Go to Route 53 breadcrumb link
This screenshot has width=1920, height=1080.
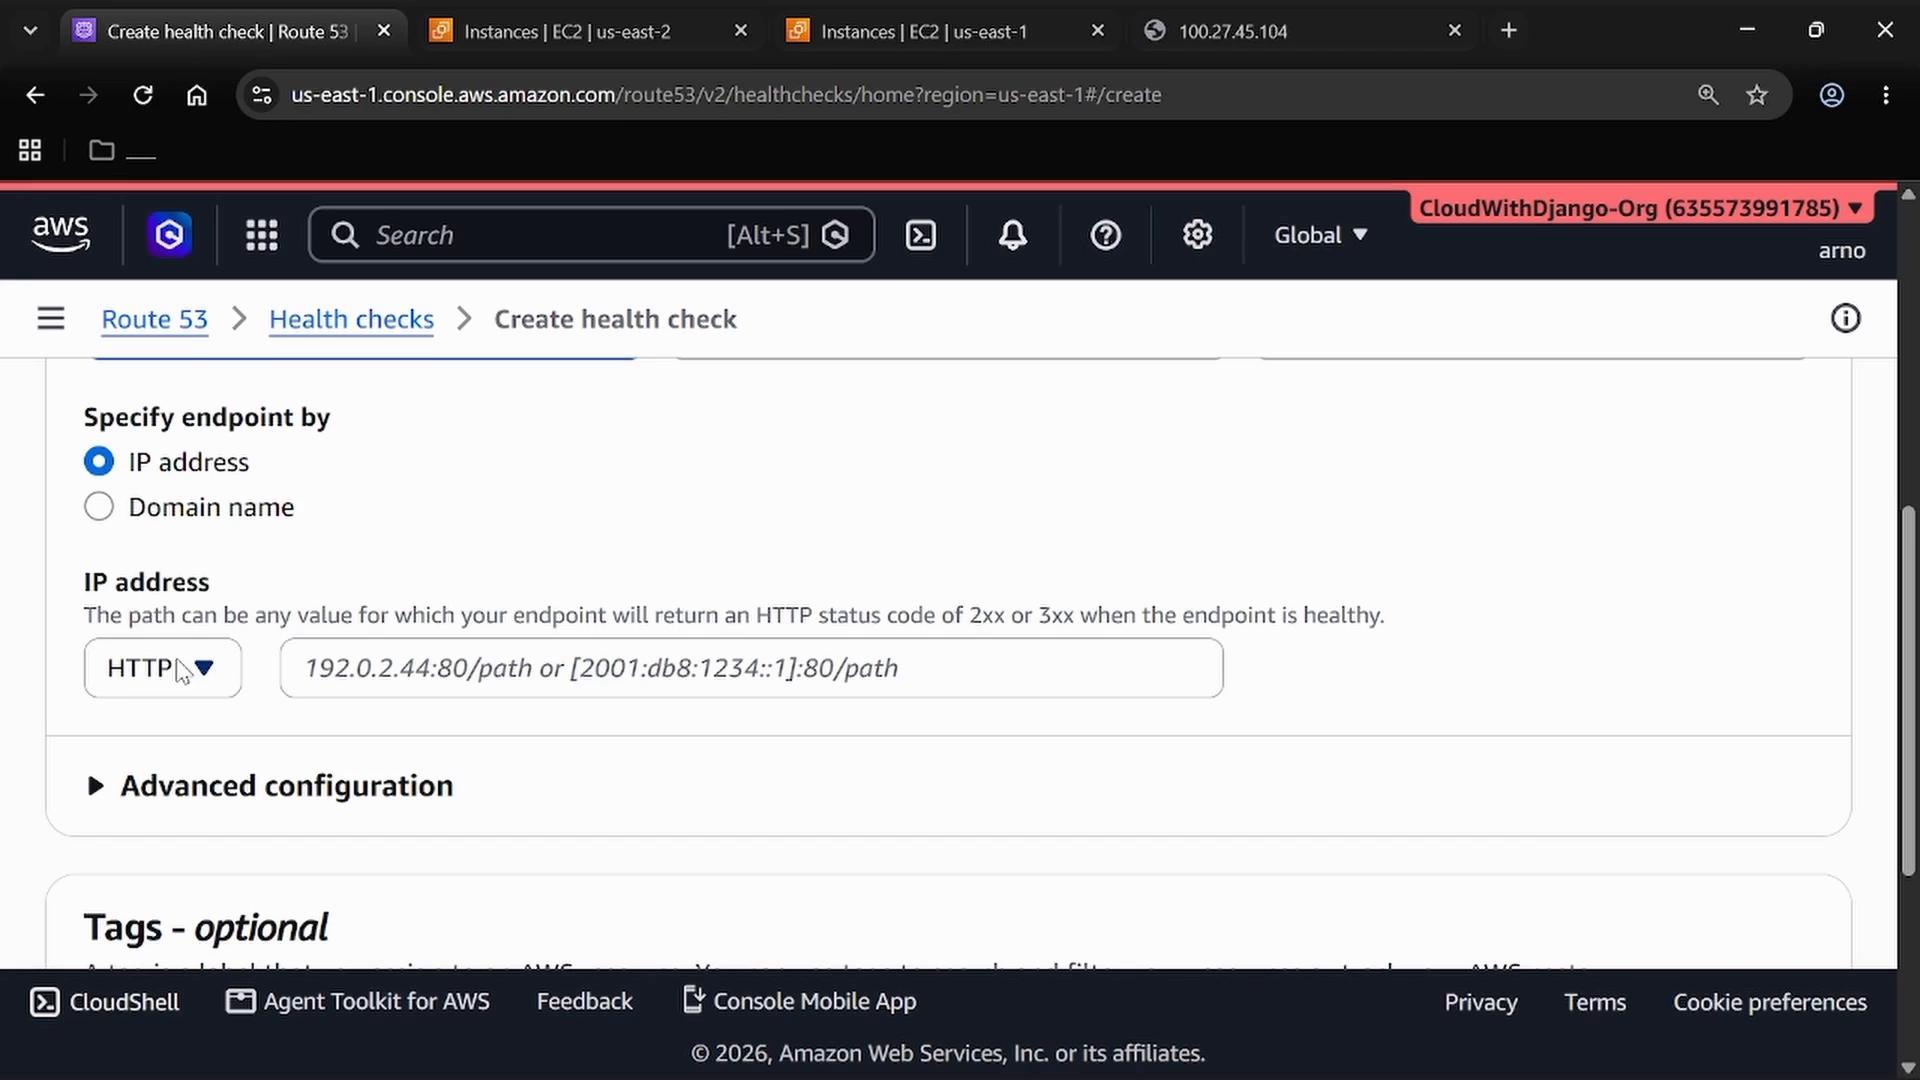coord(155,319)
